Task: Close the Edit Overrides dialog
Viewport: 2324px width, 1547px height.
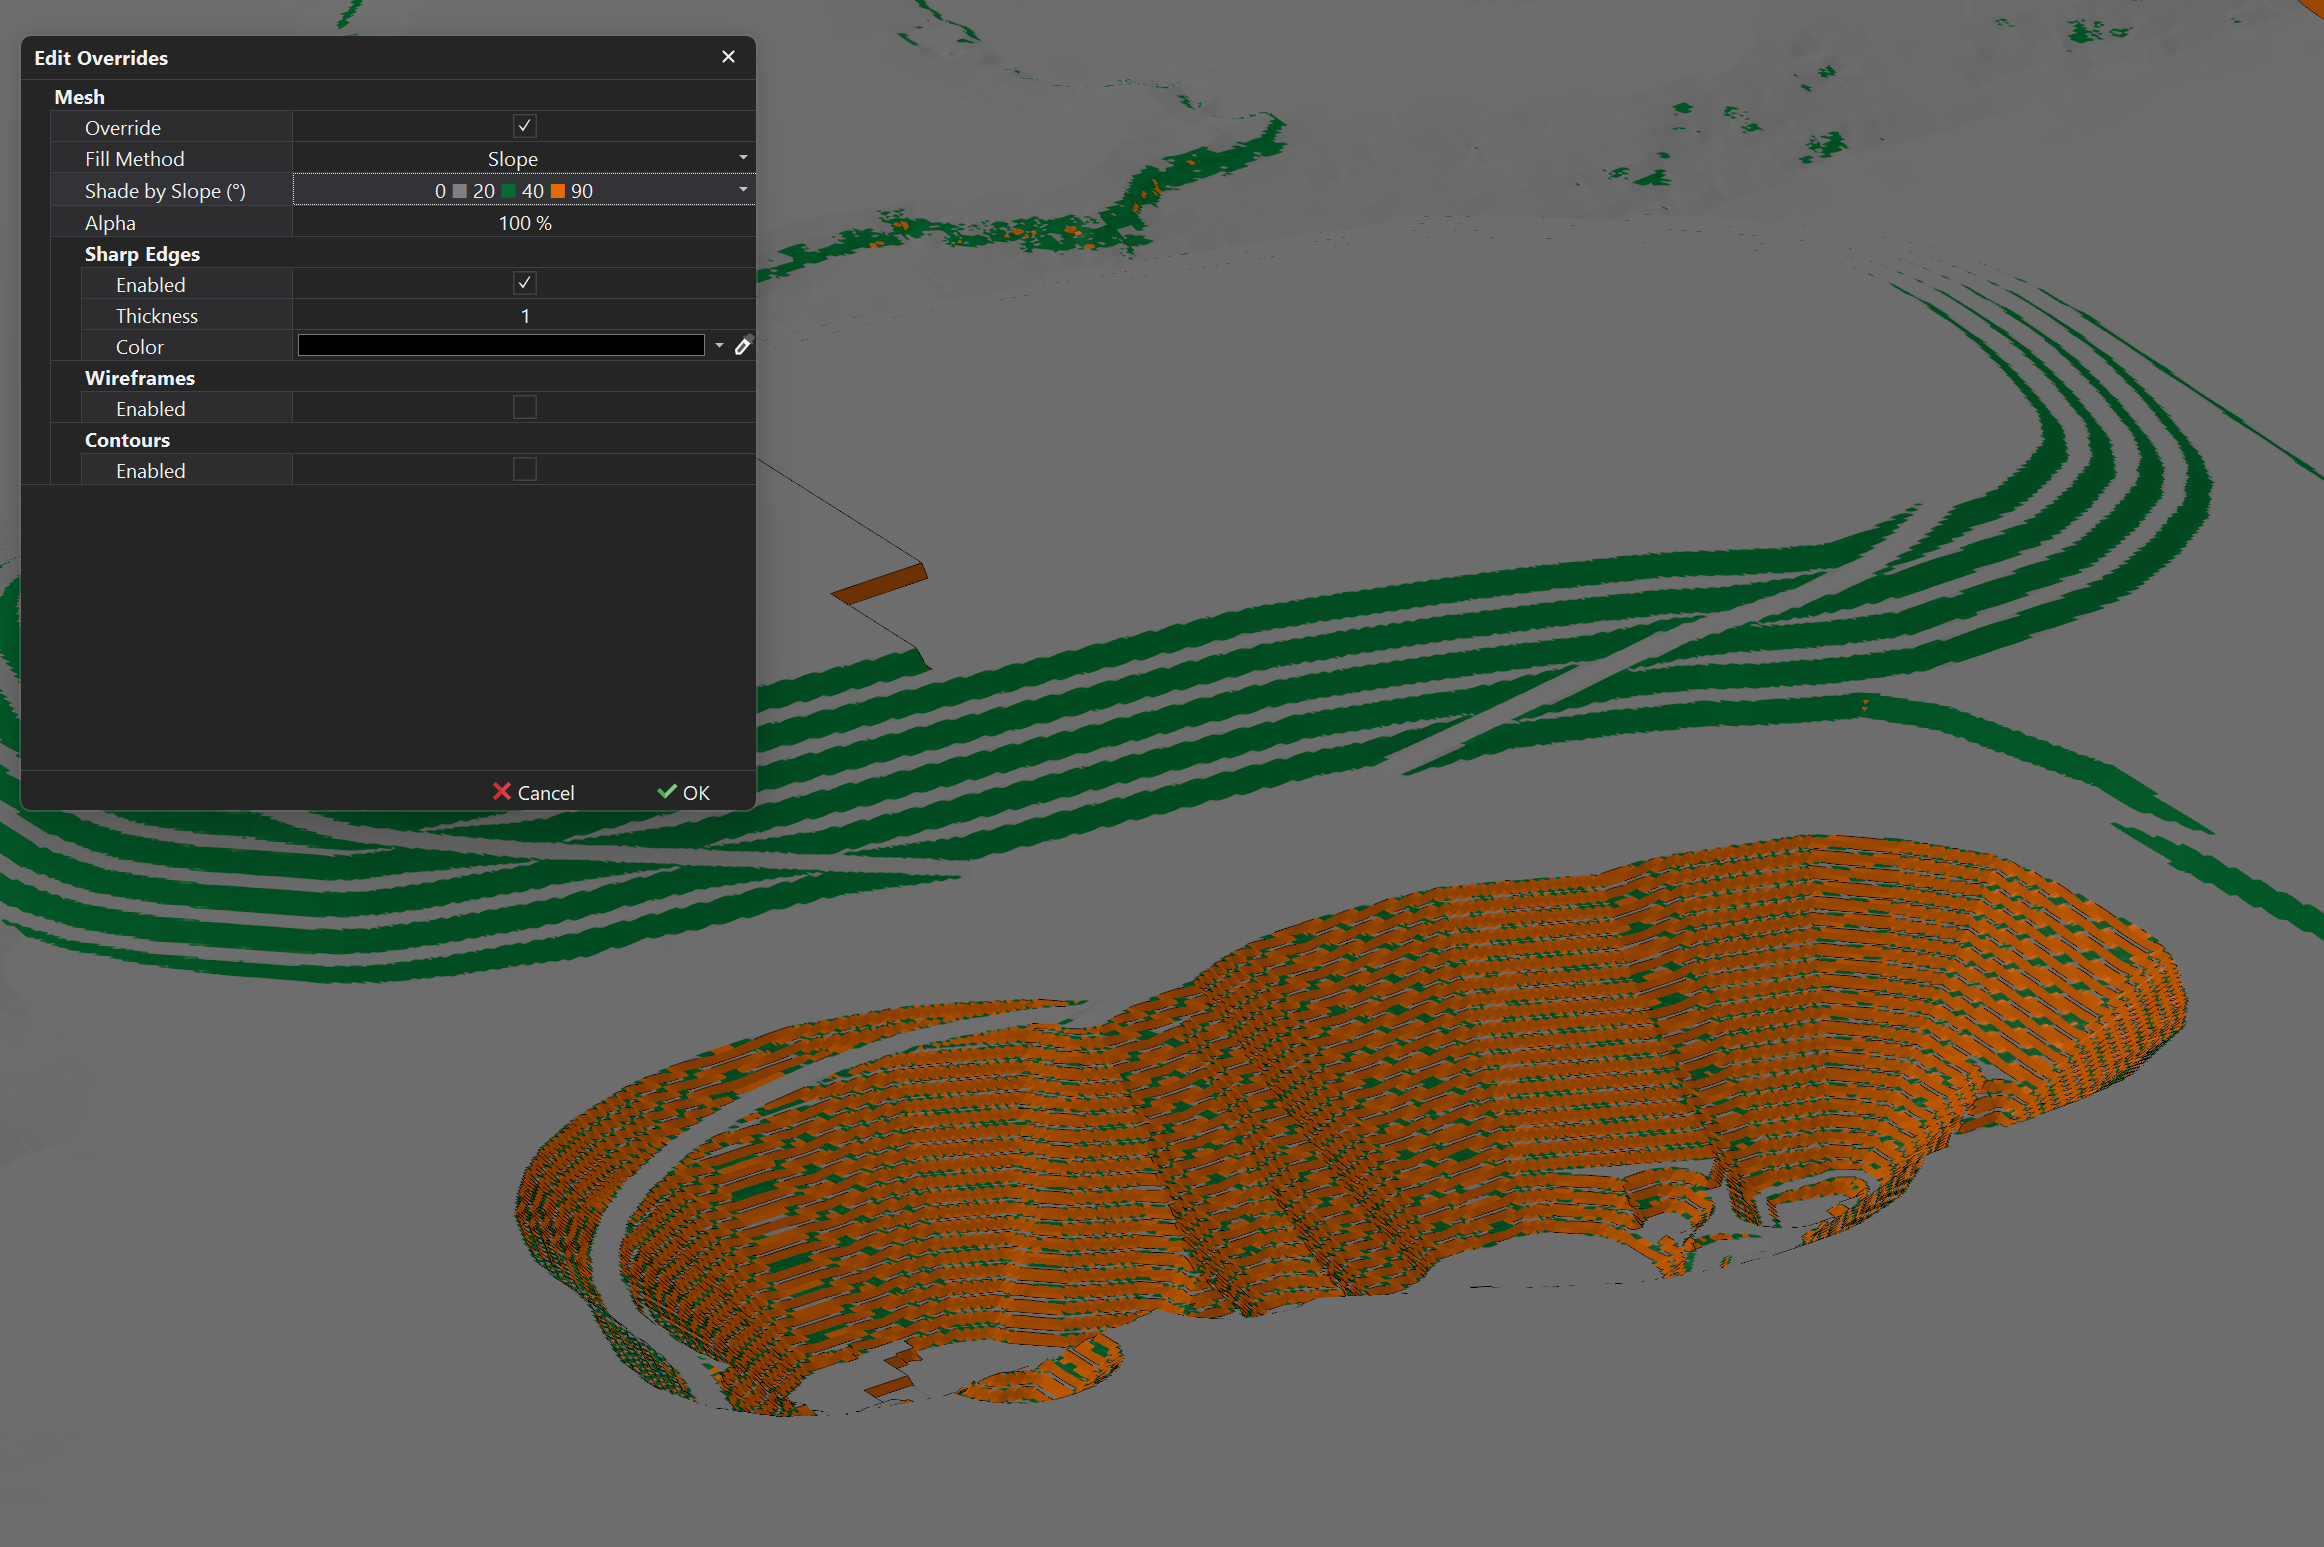Action: tap(728, 57)
